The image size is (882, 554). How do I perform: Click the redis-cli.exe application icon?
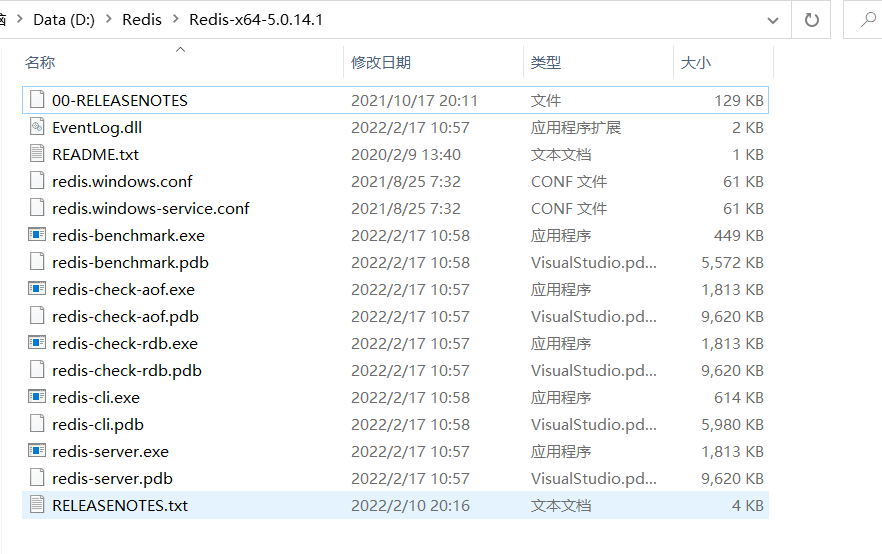pos(37,397)
